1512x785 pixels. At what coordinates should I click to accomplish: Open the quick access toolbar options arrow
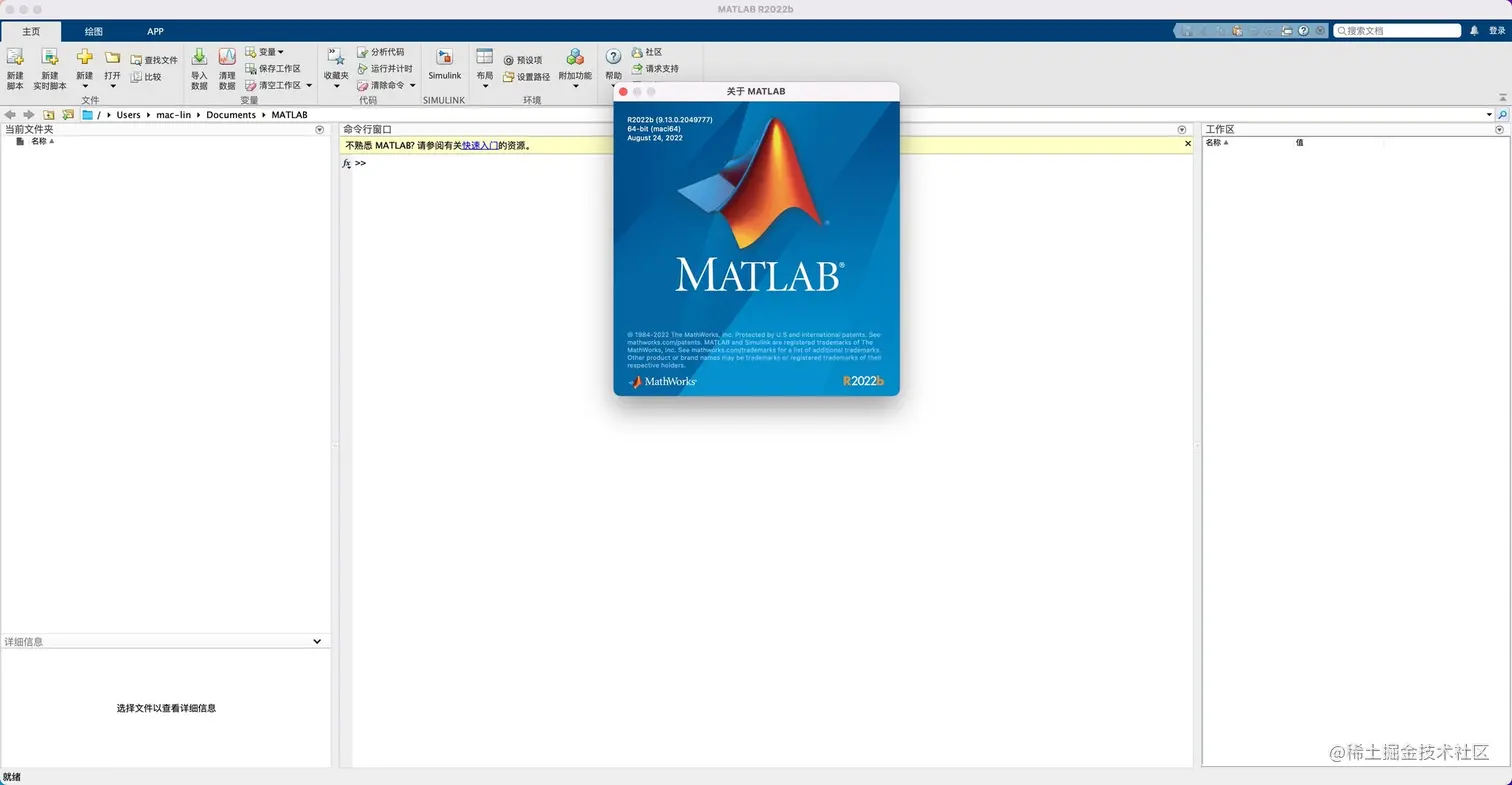pyautogui.click(x=1321, y=31)
